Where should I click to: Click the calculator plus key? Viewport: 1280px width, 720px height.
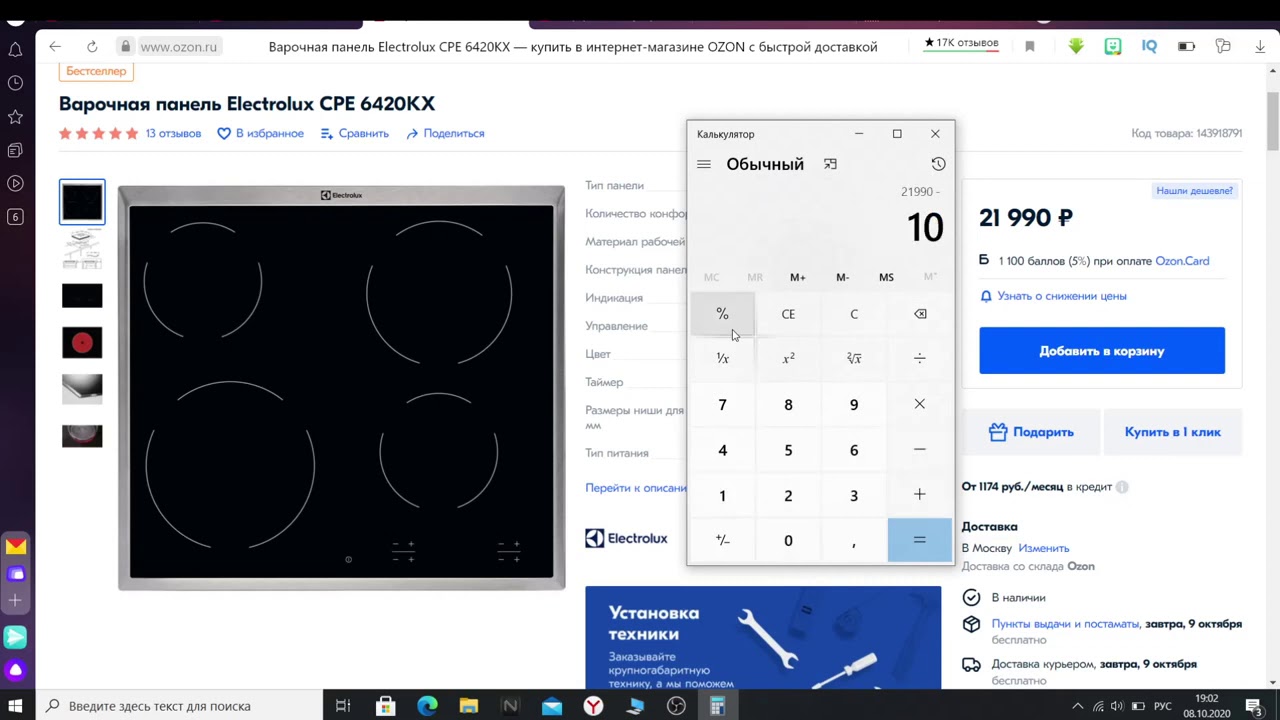coord(920,495)
